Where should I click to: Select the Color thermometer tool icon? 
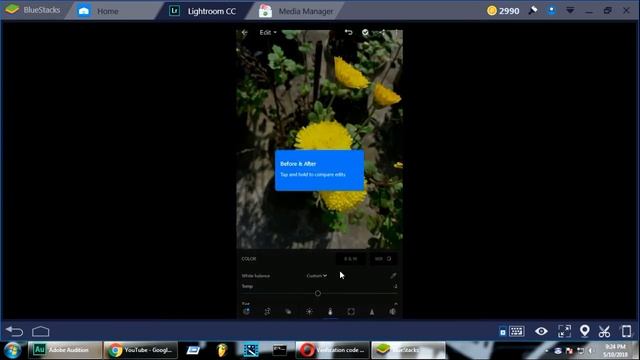(x=330, y=312)
